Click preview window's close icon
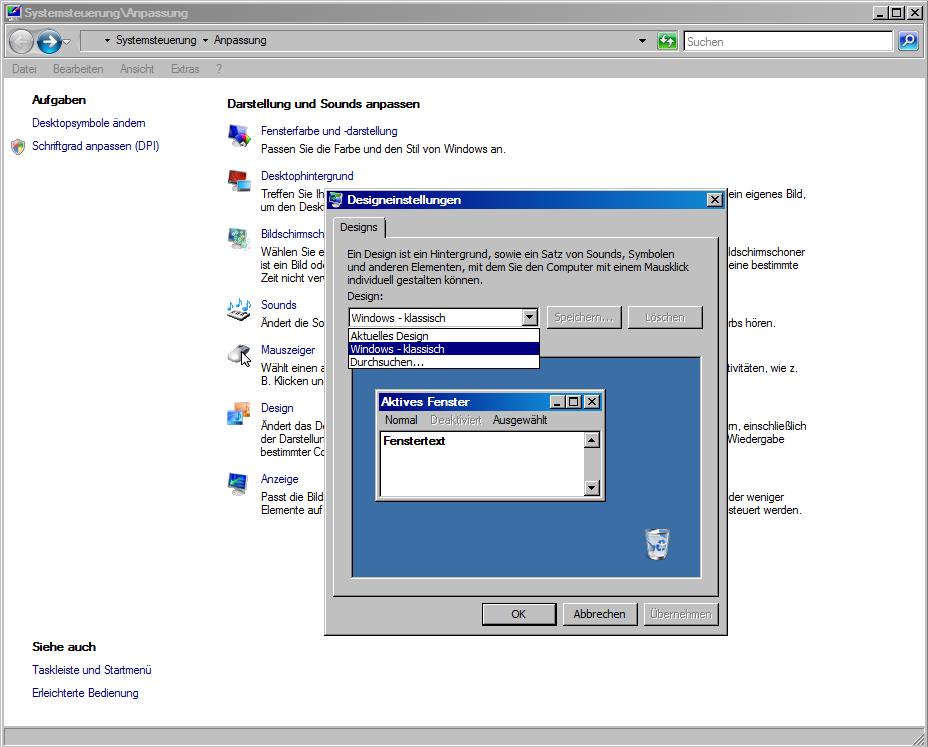928x747 pixels. 592,402
